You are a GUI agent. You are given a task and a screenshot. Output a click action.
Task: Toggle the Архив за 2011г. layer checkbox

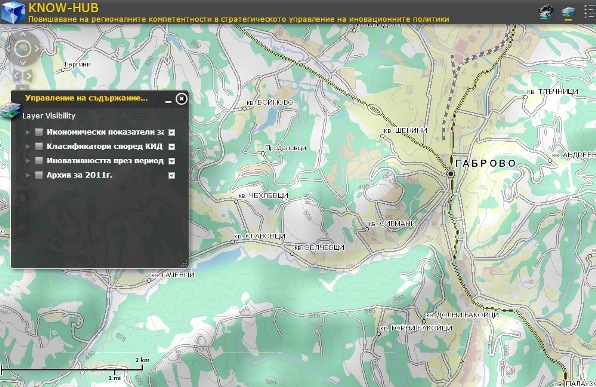39,175
